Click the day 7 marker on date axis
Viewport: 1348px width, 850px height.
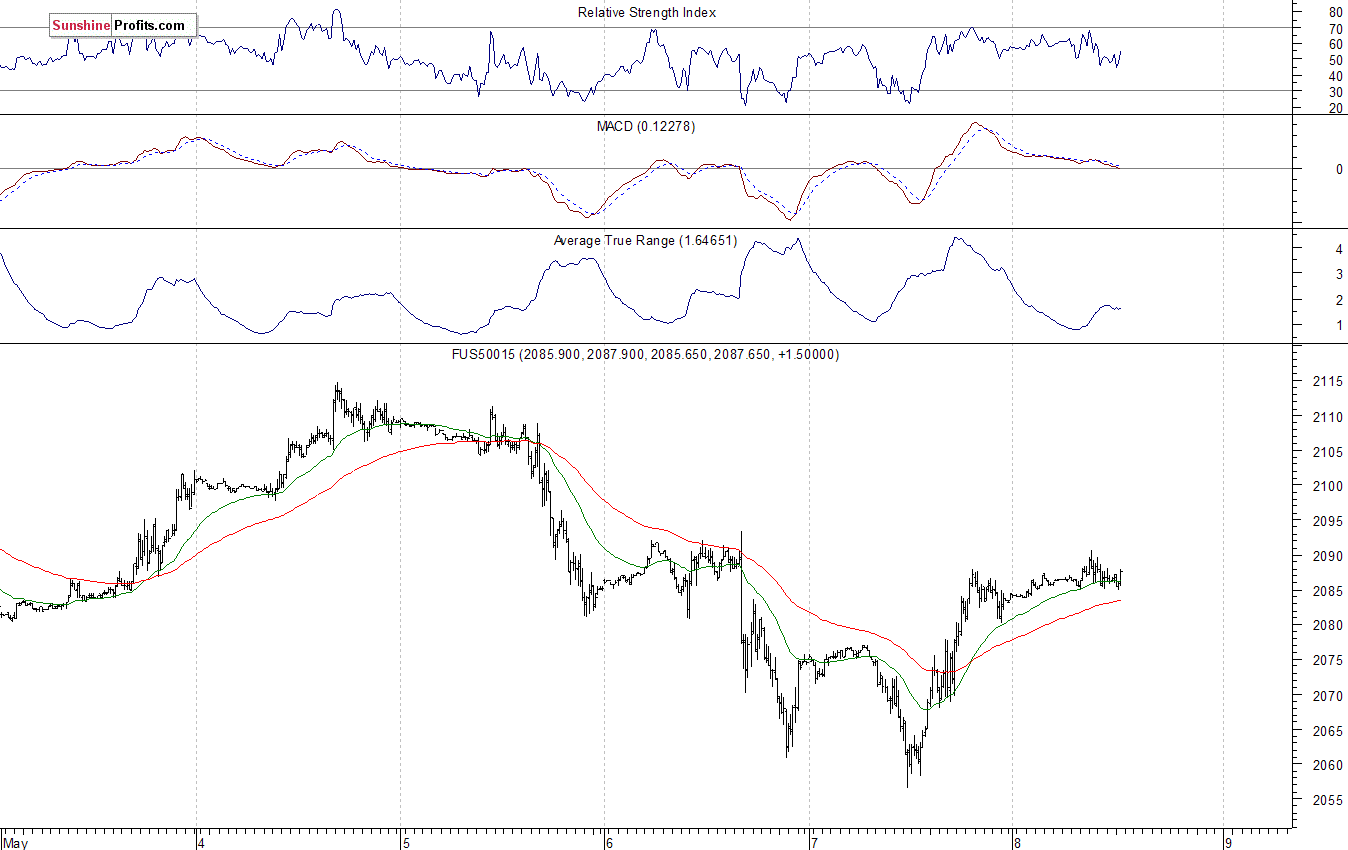click(x=813, y=843)
